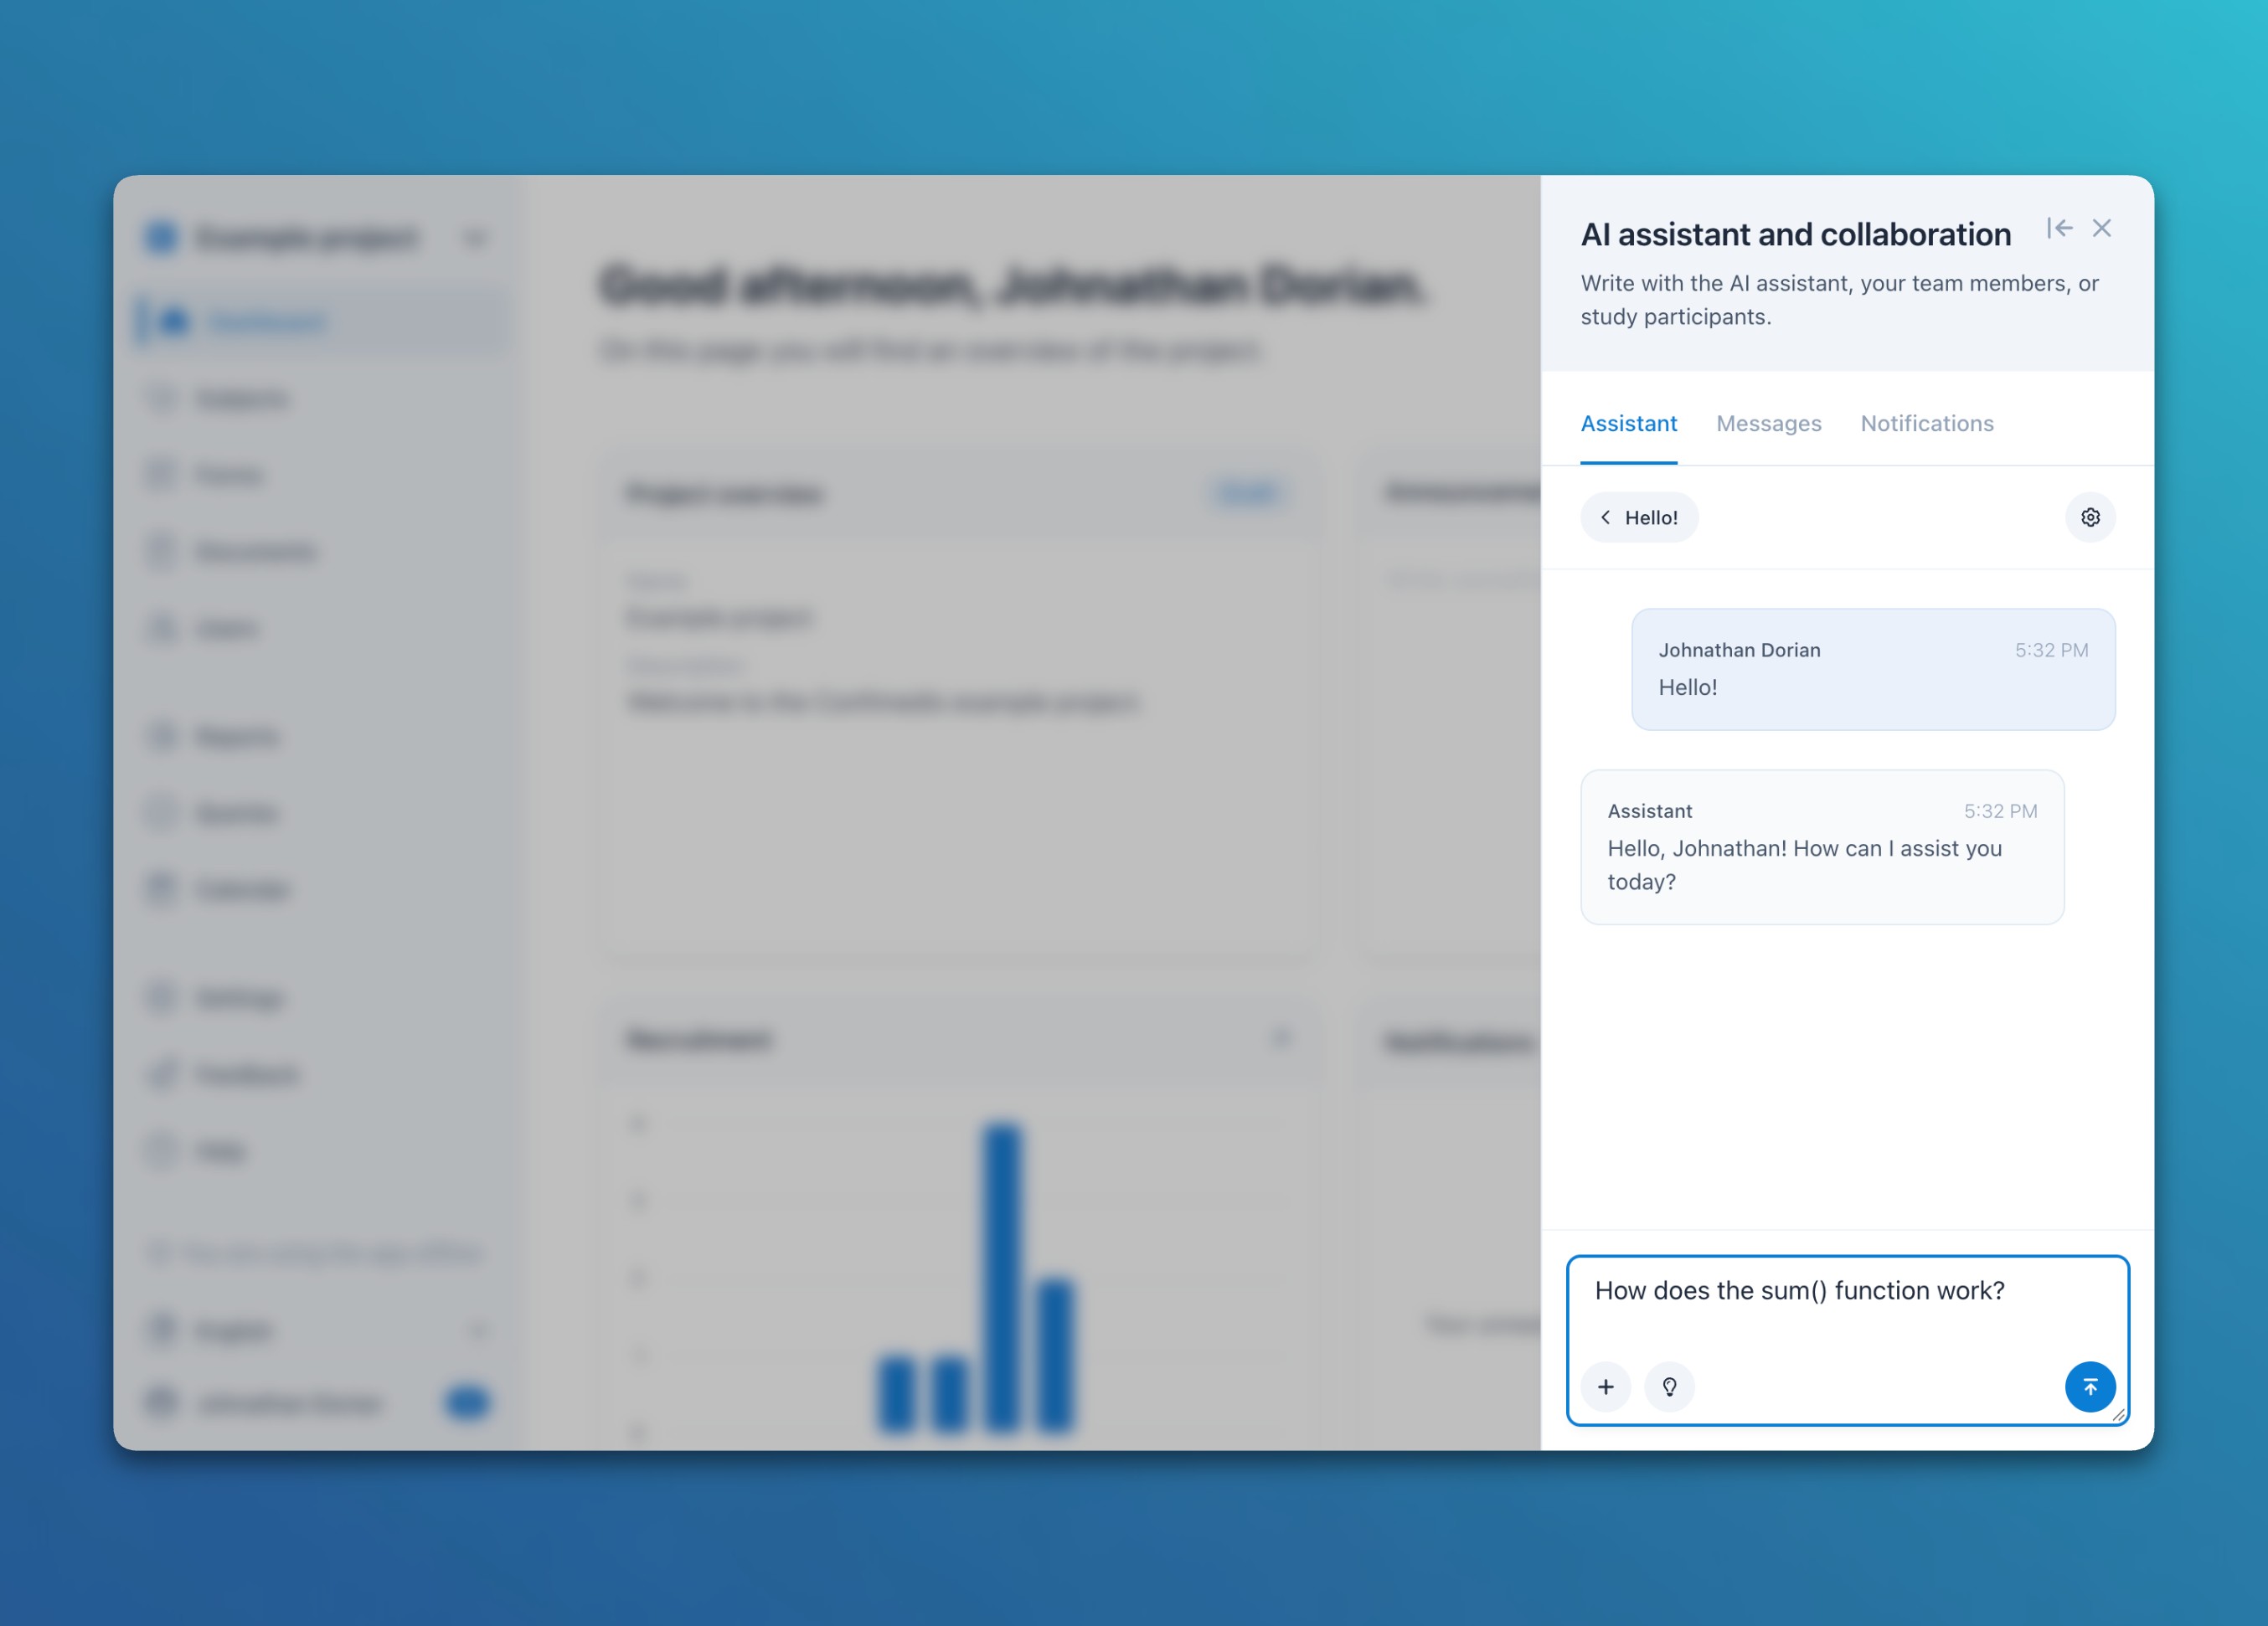The height and width of the screenshot is (1626, 2268).
Task: Open assistant settings gear icon
Action: [2090, 517]
